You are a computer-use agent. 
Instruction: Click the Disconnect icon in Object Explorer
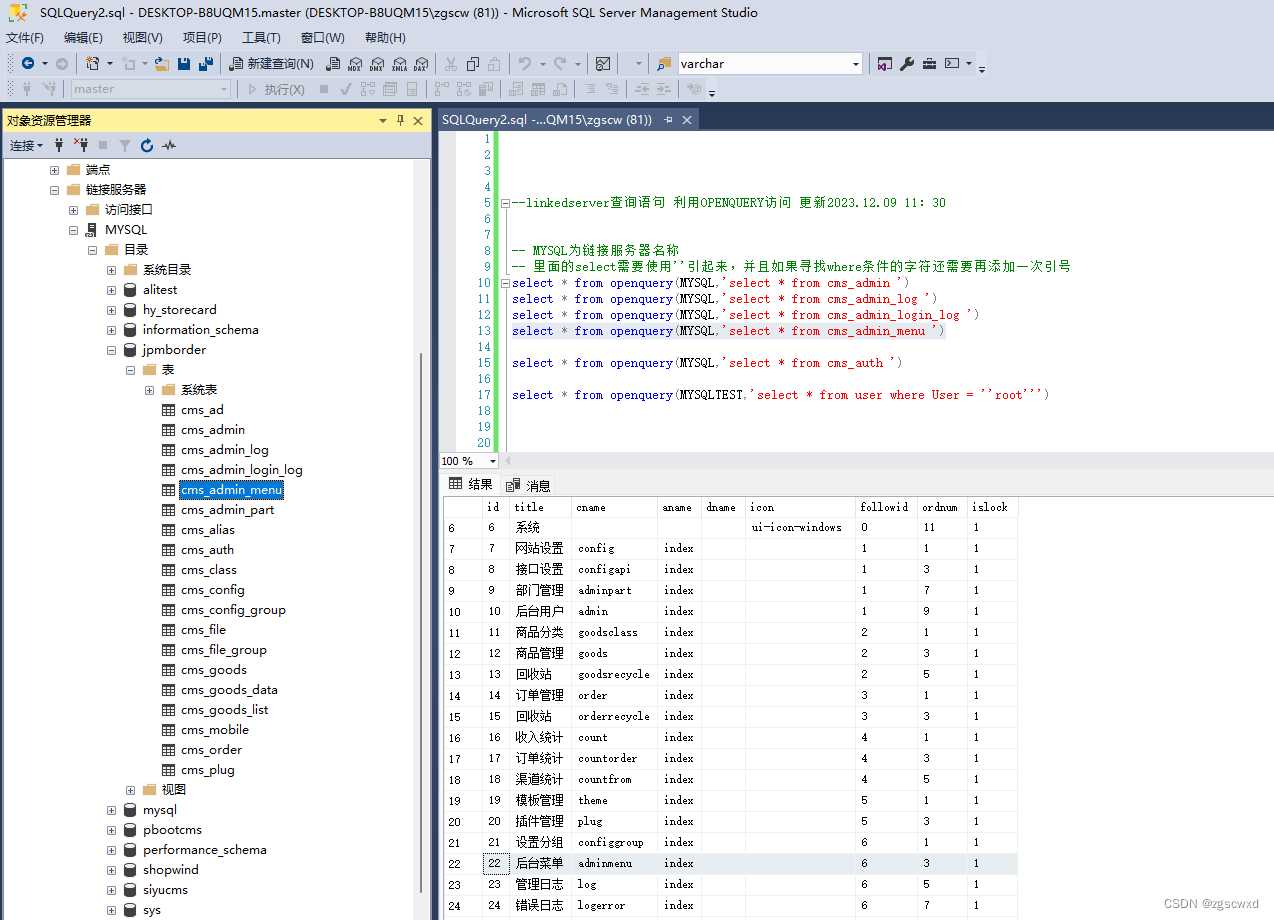[82, 145]
